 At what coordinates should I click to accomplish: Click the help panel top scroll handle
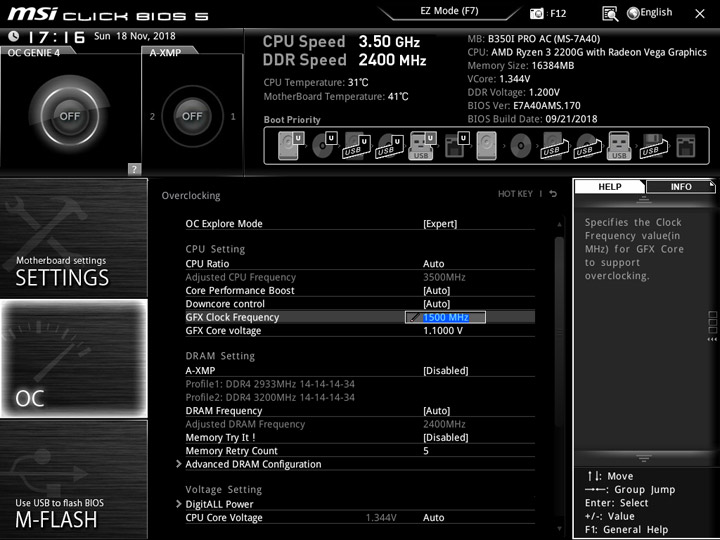(x=643, y=199)
